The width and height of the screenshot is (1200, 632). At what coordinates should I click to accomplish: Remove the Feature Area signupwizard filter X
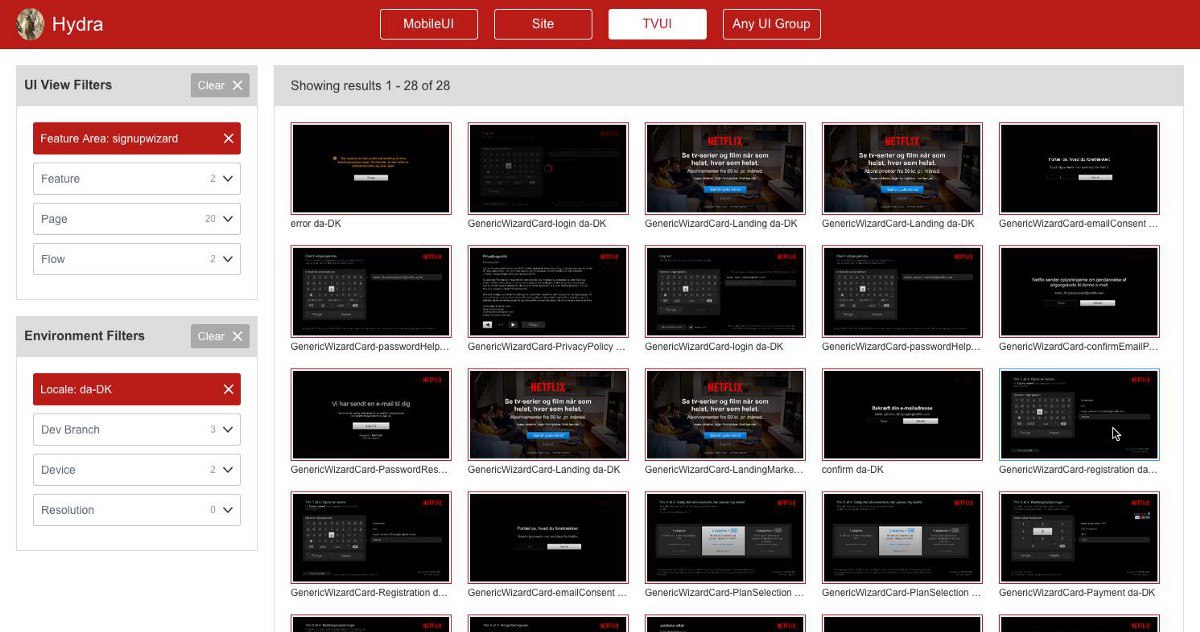coord(228,139)
